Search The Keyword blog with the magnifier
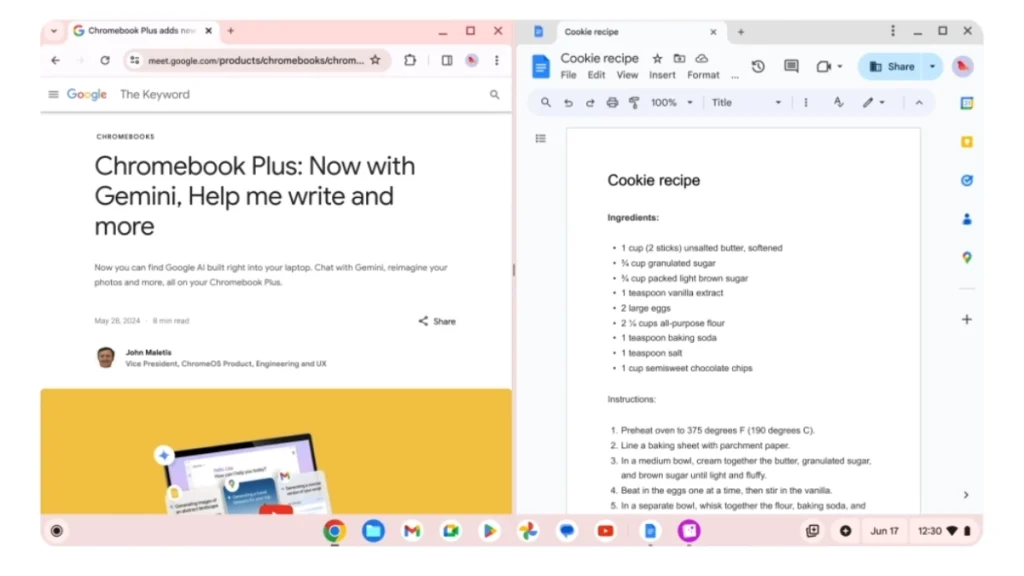This screenshot has height=576, width=1024. [494, 95]
